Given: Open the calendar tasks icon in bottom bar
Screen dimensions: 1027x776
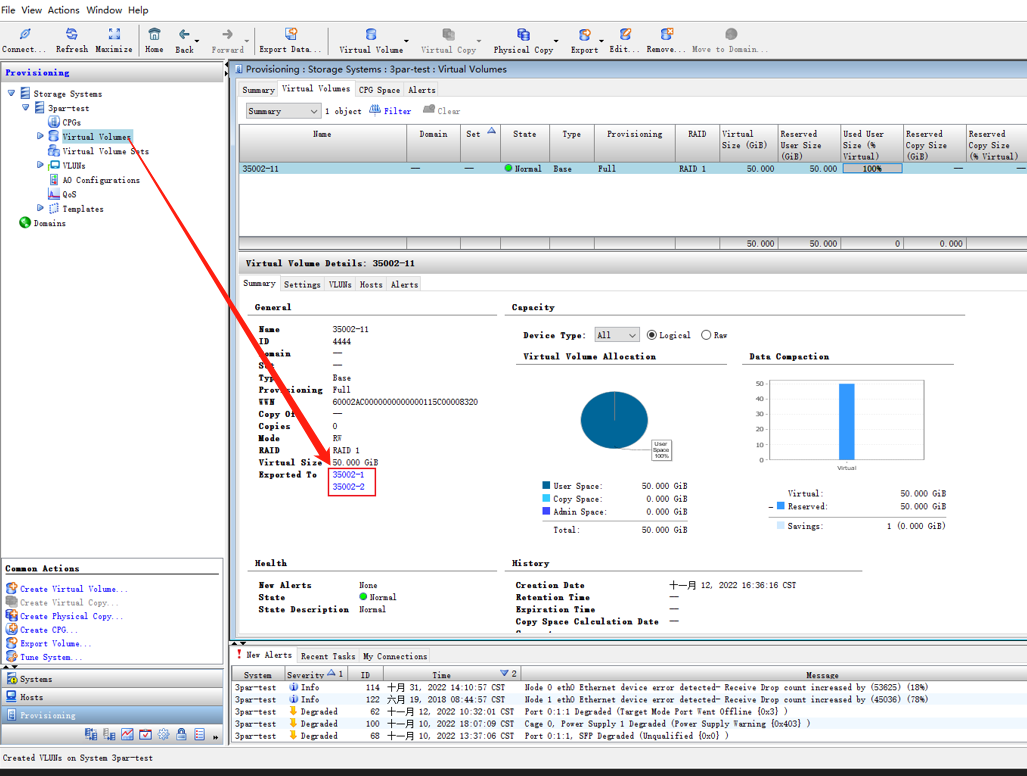Looking at the screenshot, I should coord(145,734).
